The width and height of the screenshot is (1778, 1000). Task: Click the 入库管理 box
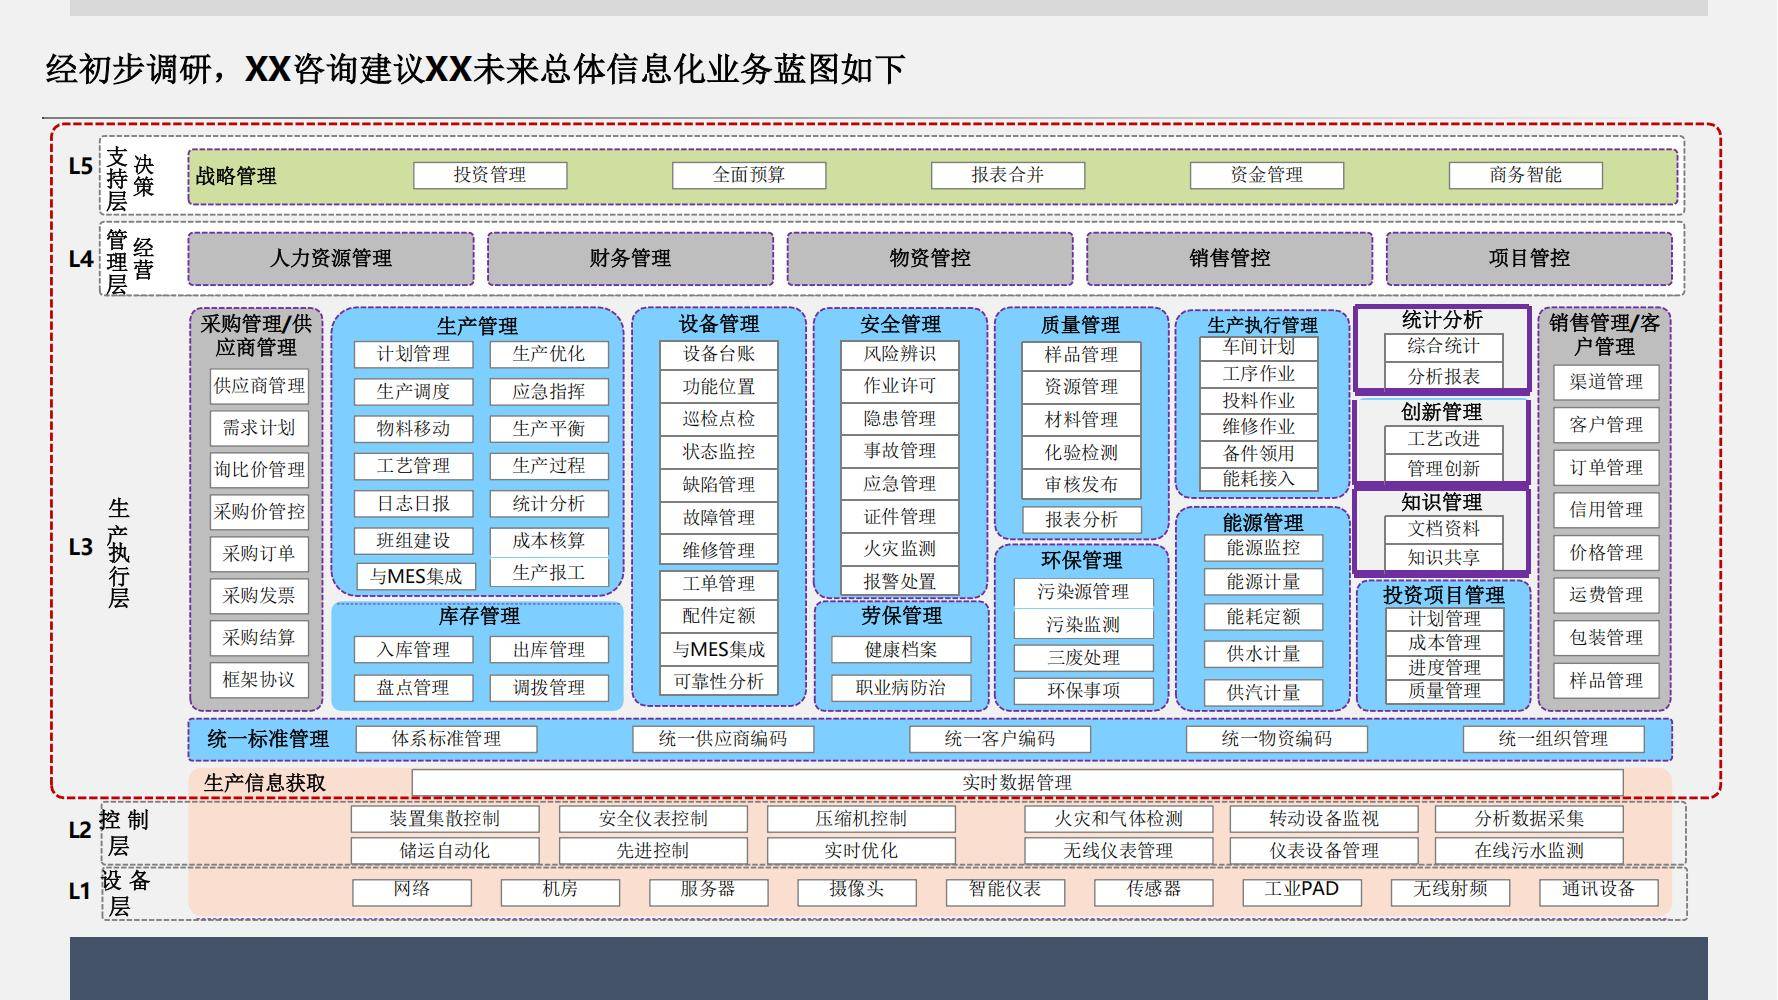[x=413, y=650]
